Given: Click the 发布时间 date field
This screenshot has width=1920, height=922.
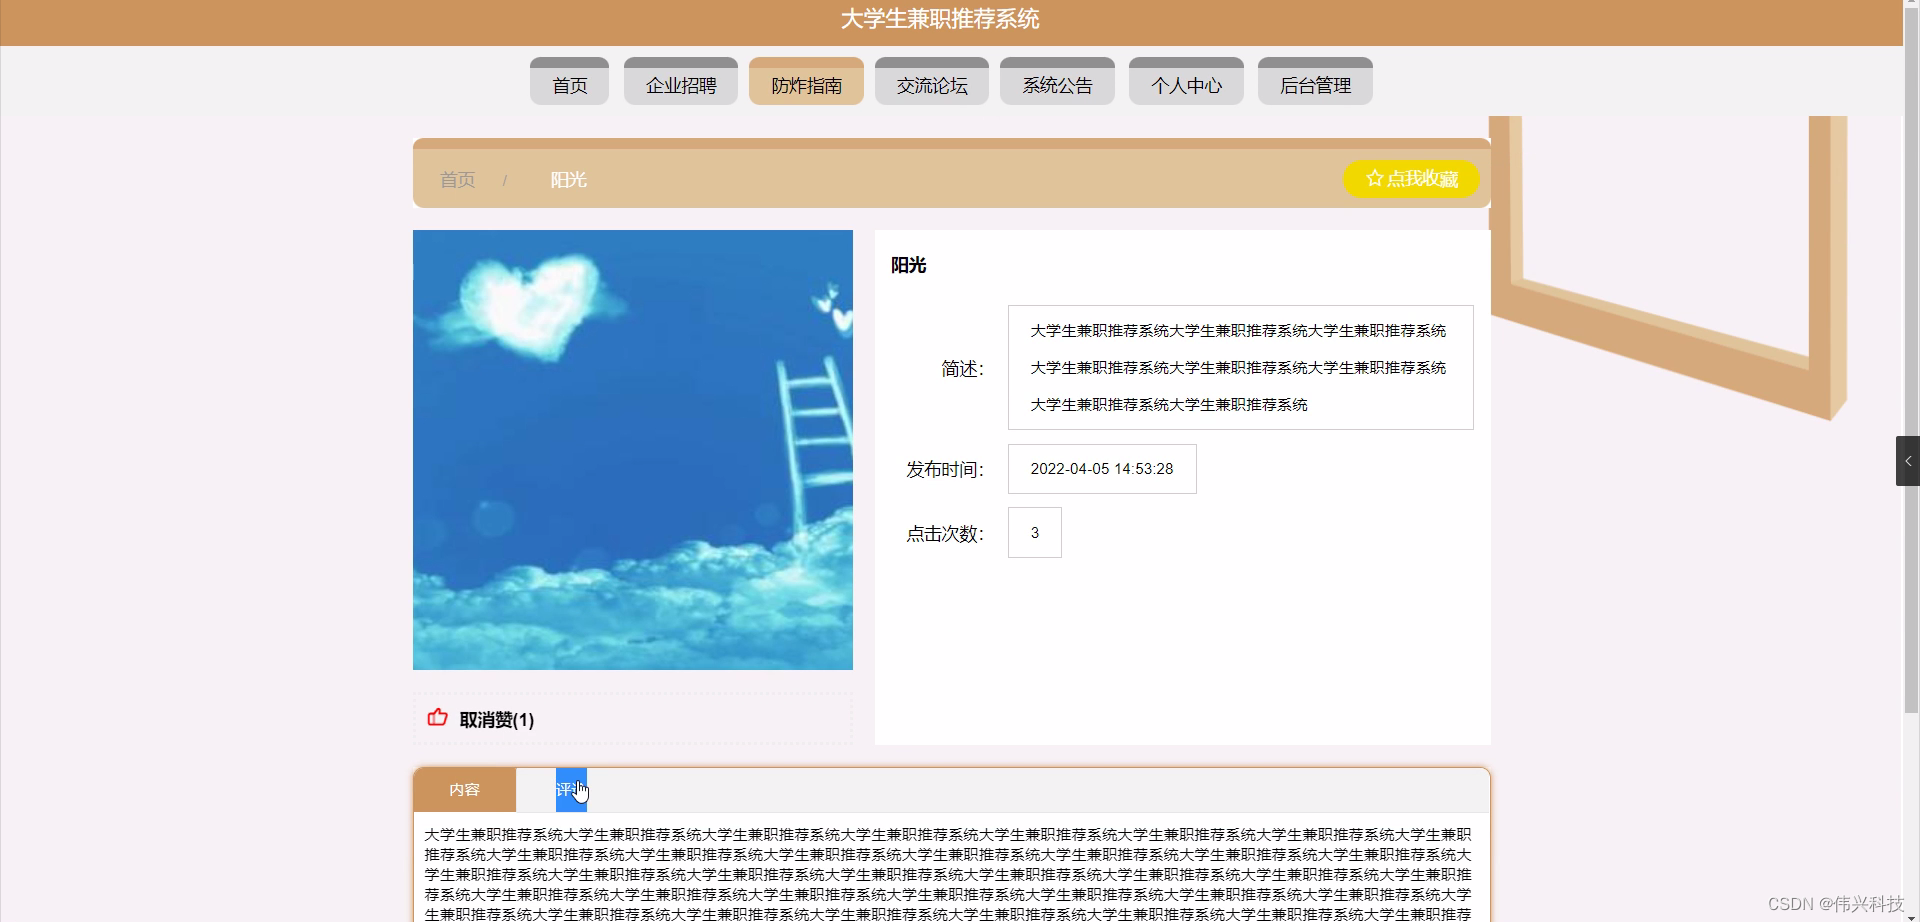Looking at the screenshot, I should click(x=1102, y=468).
